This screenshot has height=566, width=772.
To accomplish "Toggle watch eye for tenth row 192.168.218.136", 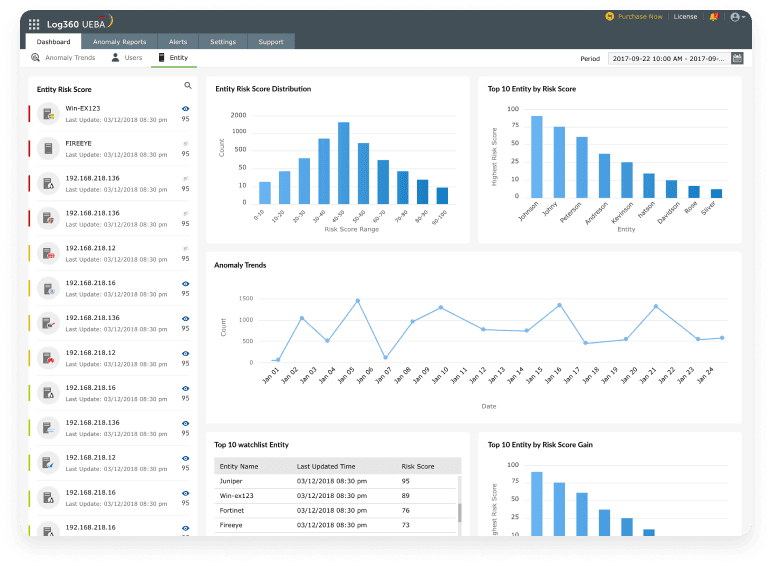I will pos(185,424).
